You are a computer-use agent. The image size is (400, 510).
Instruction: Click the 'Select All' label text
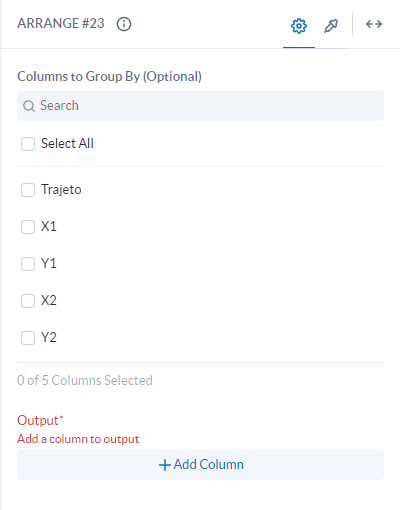pos(67,144)
